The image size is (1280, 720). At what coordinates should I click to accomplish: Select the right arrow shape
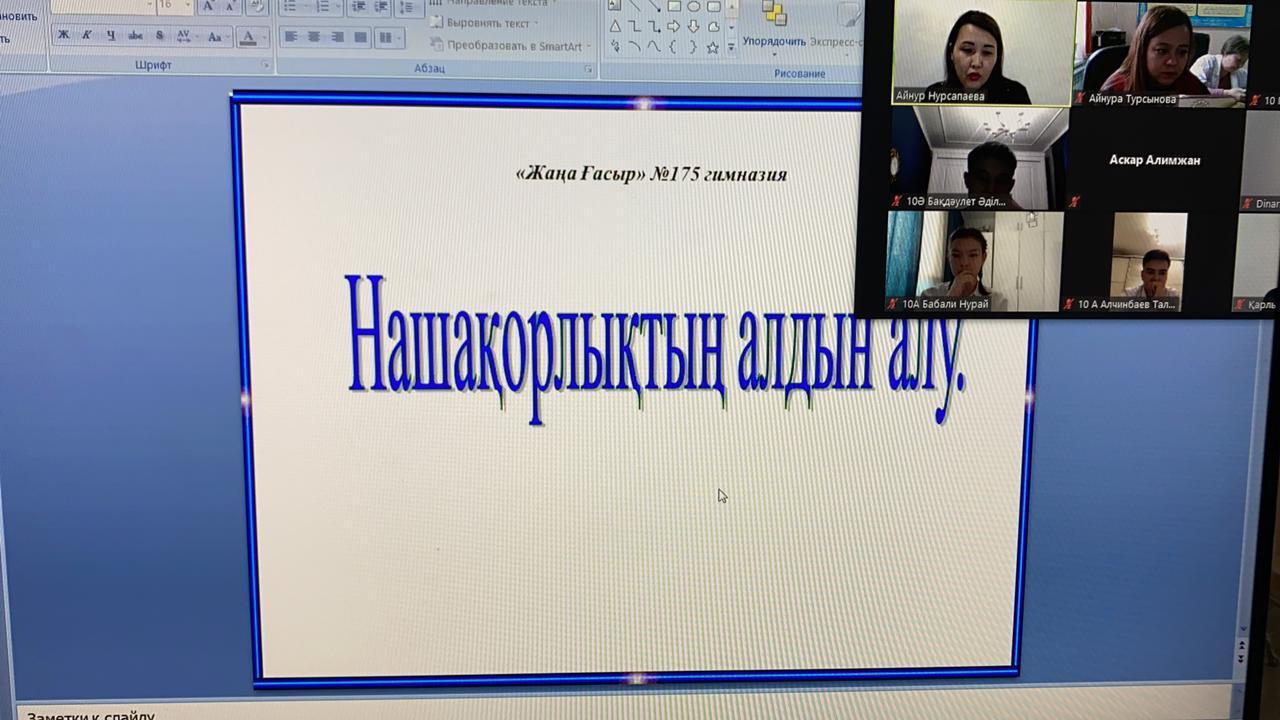point(673,27)
